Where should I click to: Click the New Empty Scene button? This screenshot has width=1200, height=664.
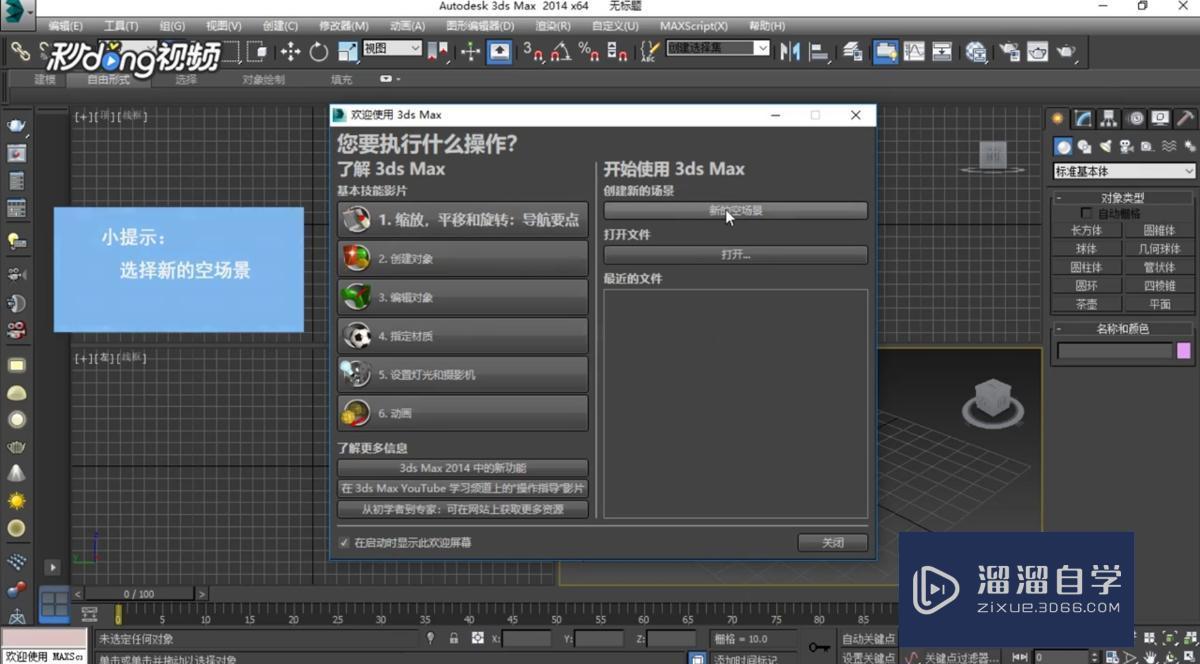735,210
